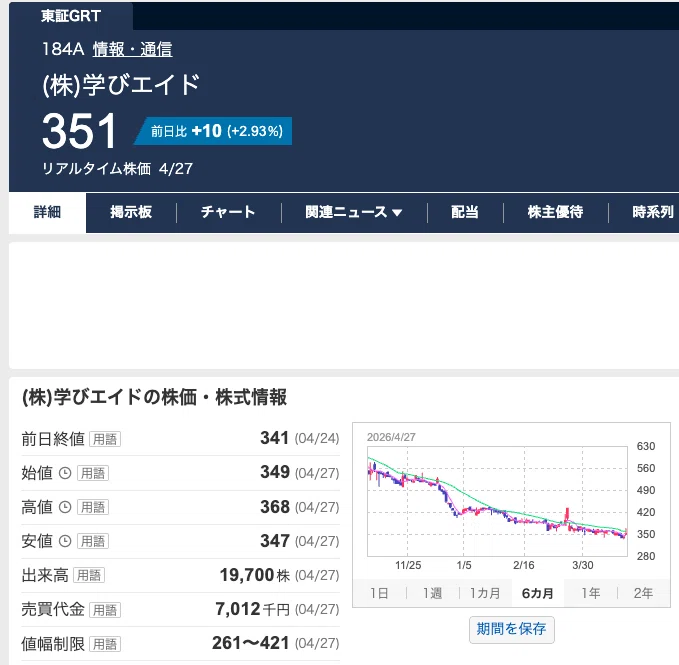Click the company name (株)学びエイド heading
The width and height of the screenshot is (679, 665).
point(121,84)
